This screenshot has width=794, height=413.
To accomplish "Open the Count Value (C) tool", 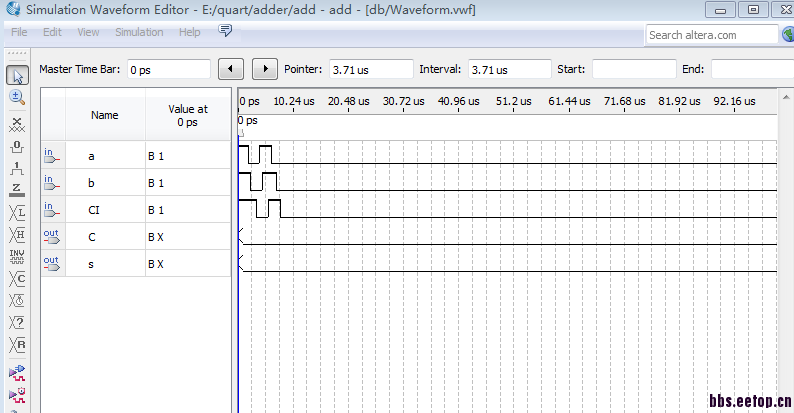I will 17,279.
